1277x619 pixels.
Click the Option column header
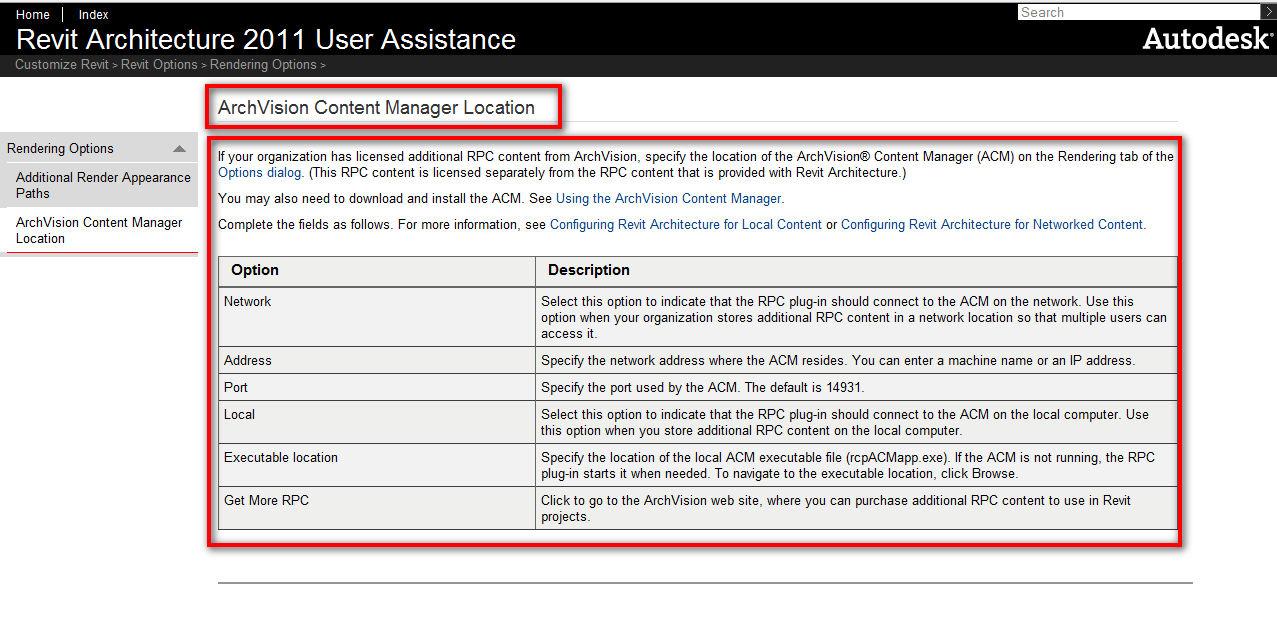tap(255, 270)
